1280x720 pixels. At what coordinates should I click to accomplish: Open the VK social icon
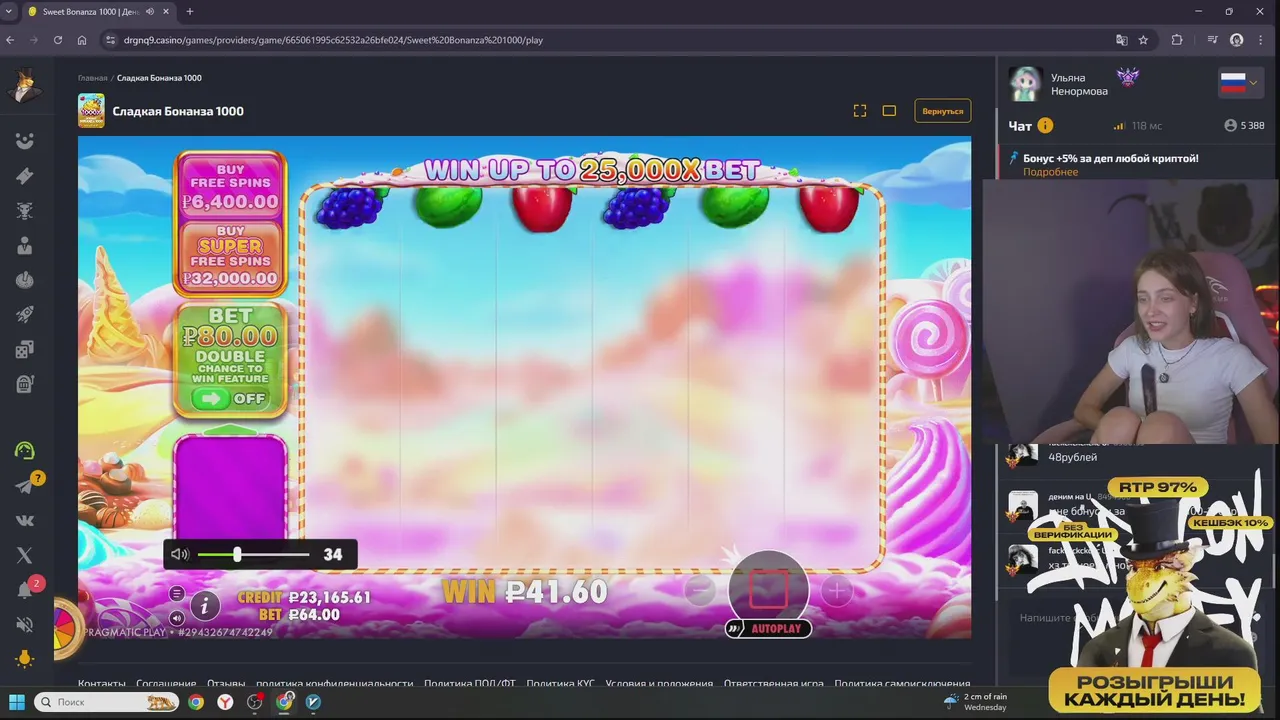tap(25, 520)
